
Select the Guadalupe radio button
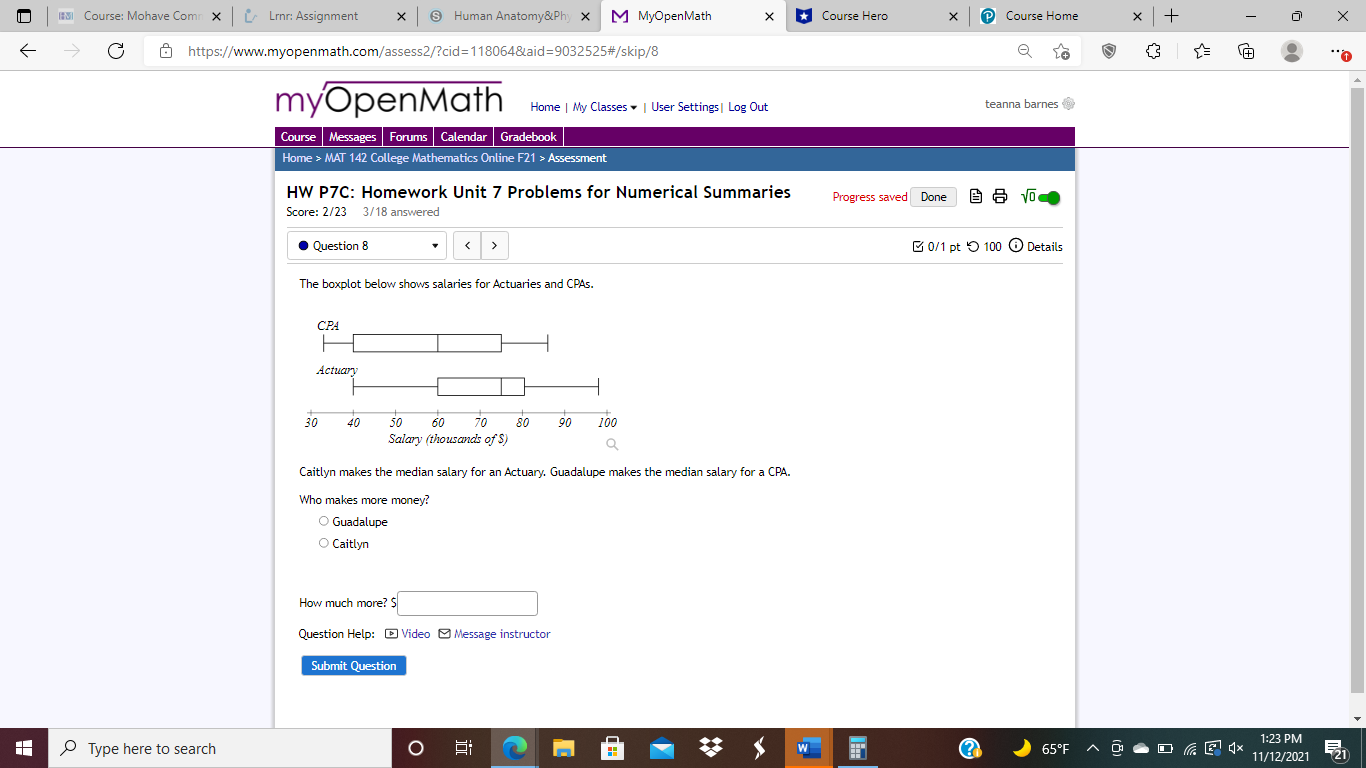click(x=323, y=520)
